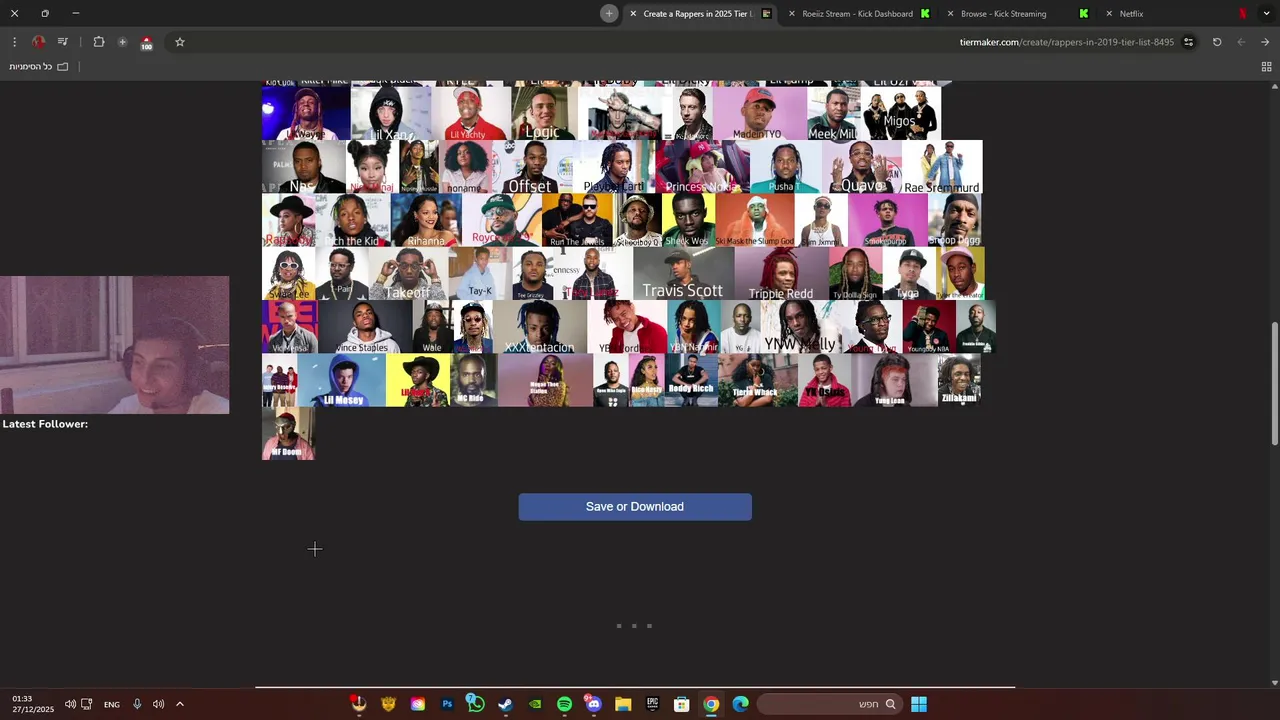Image resolution: width=1280 pixels, height=720 pixels.
Task: Open WhatsApp from the taskbar
Action: tap(476, 704)
